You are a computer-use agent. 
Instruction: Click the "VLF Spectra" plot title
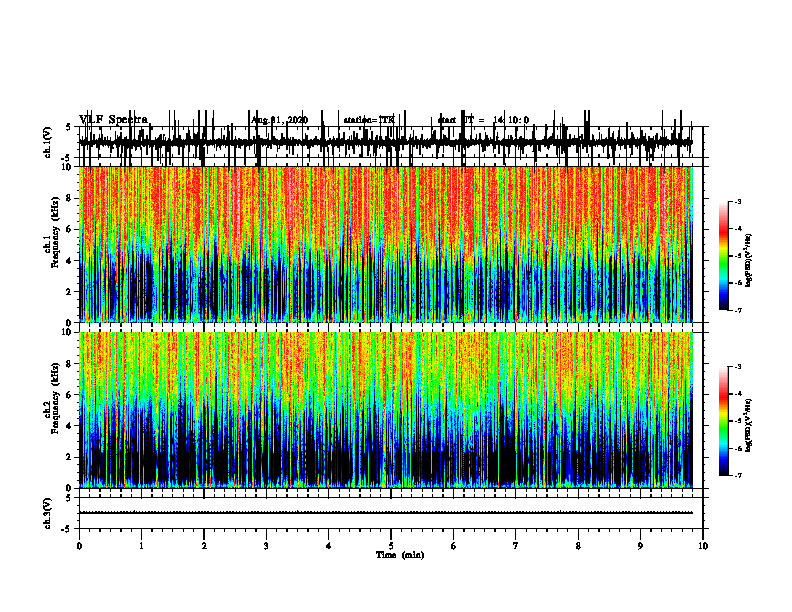pyautogui.click(x=113, y=120)
